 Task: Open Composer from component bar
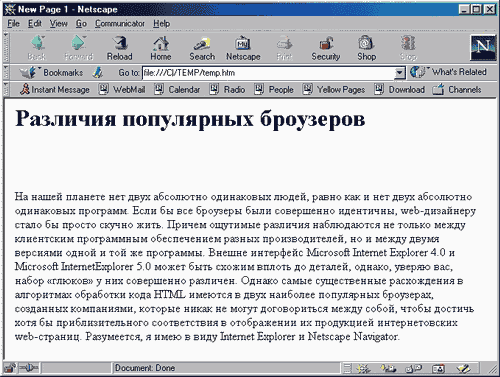pyautogui.click(x=464, y=368)
